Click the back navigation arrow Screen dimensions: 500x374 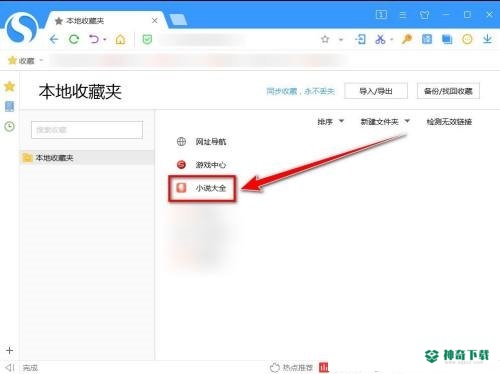[54, 39]
